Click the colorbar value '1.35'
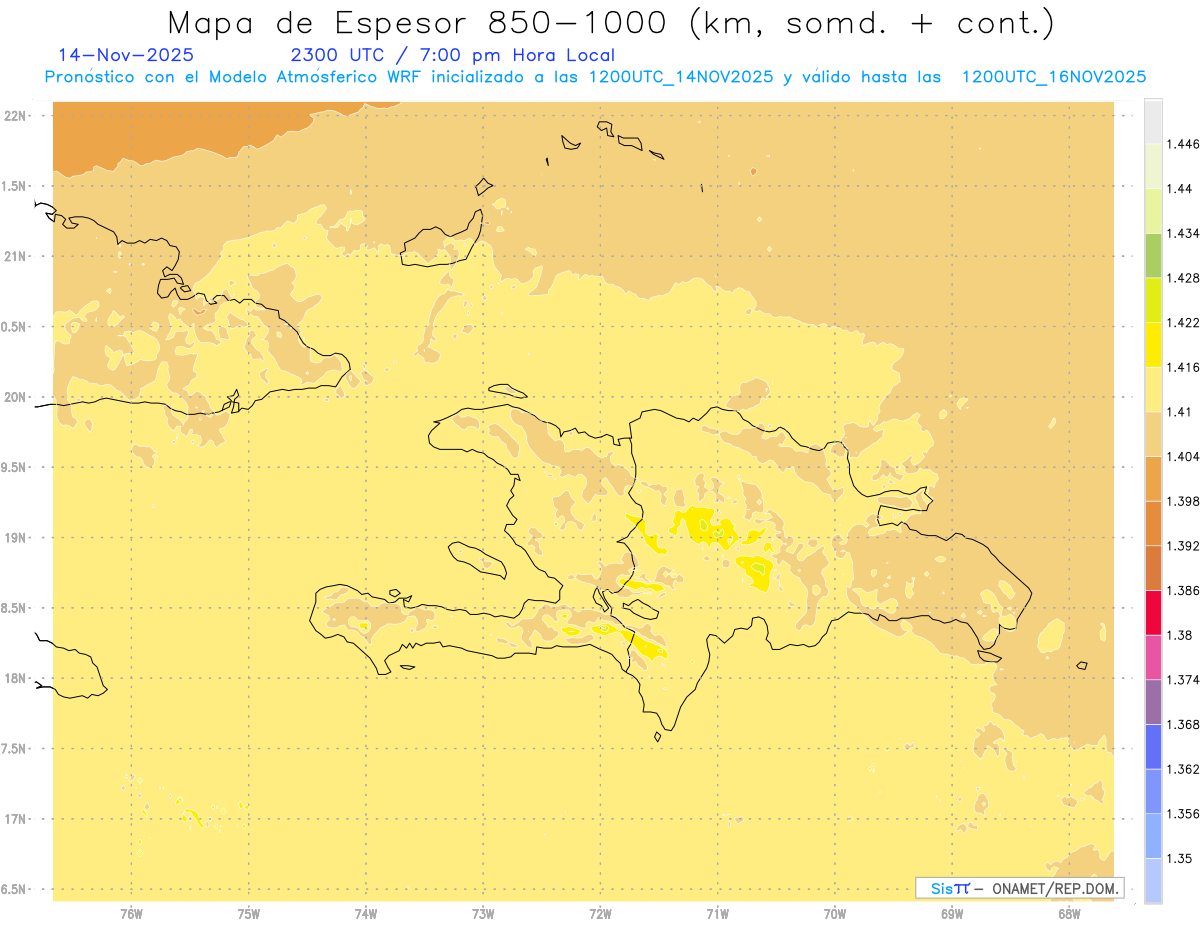Image resolution: width=1200 pixels, height=927 pixels. tap(1178, 858)
